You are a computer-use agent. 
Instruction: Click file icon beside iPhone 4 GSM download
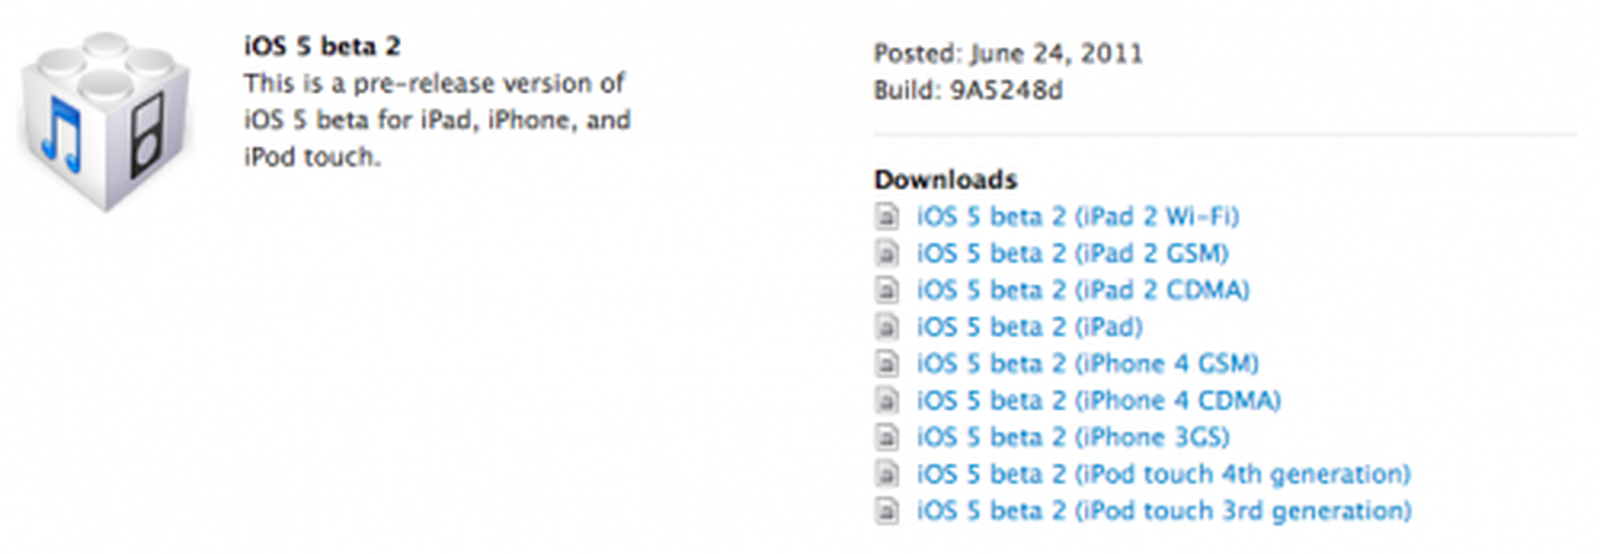pos(886,364)
